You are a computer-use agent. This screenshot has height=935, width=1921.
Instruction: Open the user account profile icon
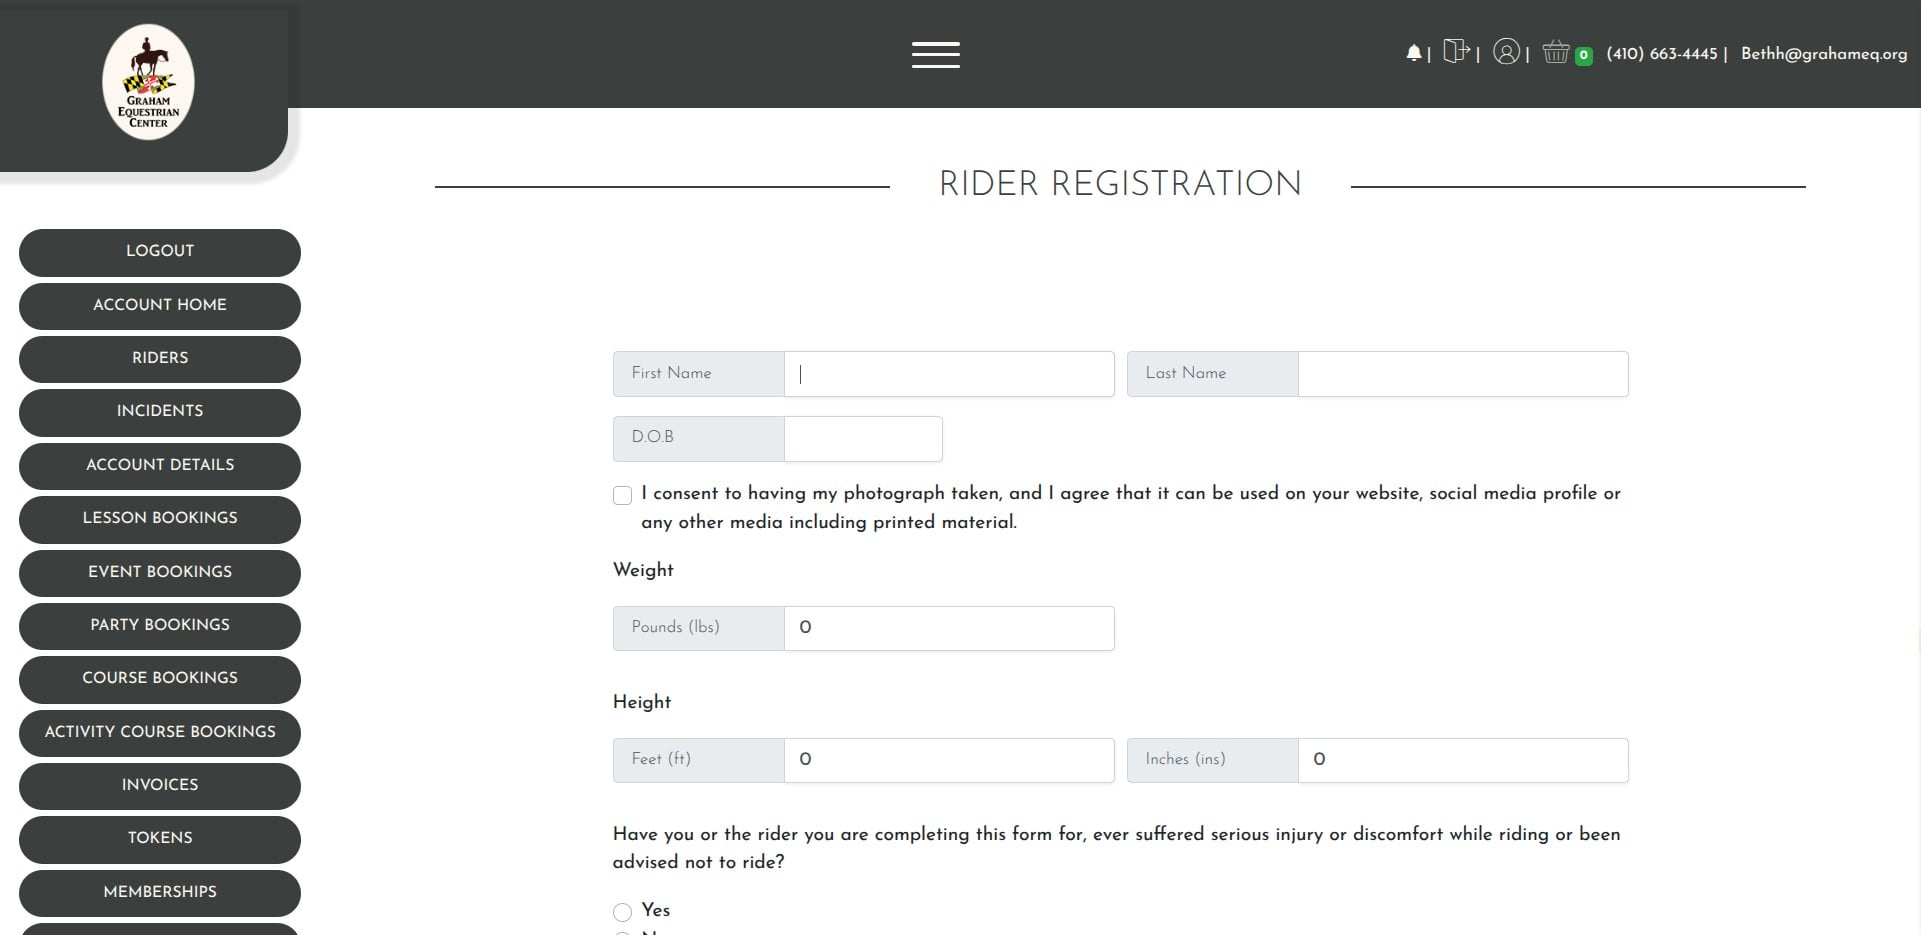point(1506,51)
